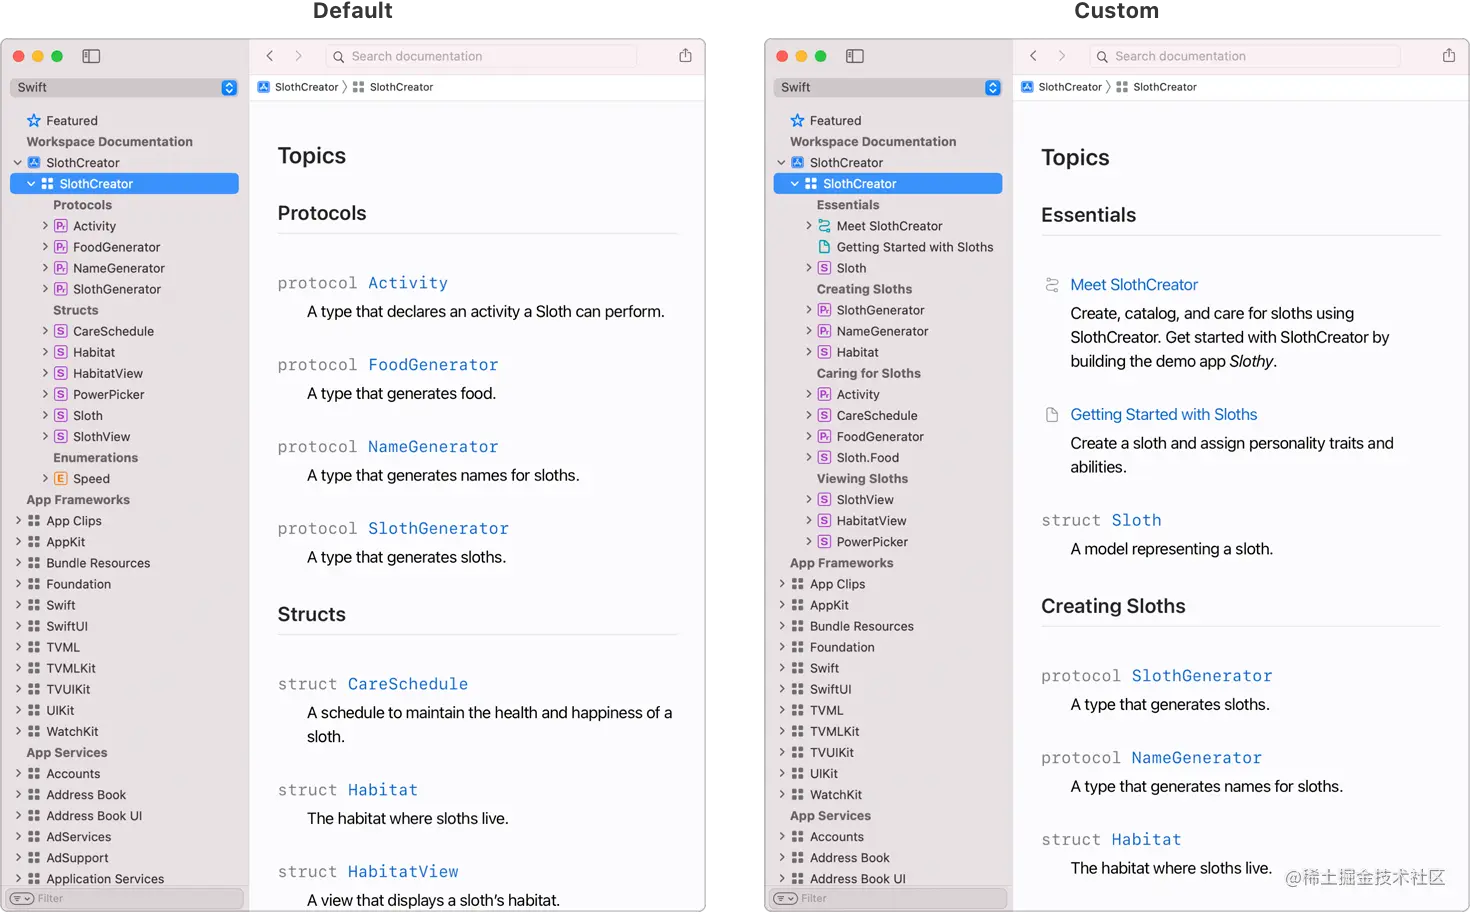Open the Swift language dropdown in Custom window

click(x=888, y=88)
